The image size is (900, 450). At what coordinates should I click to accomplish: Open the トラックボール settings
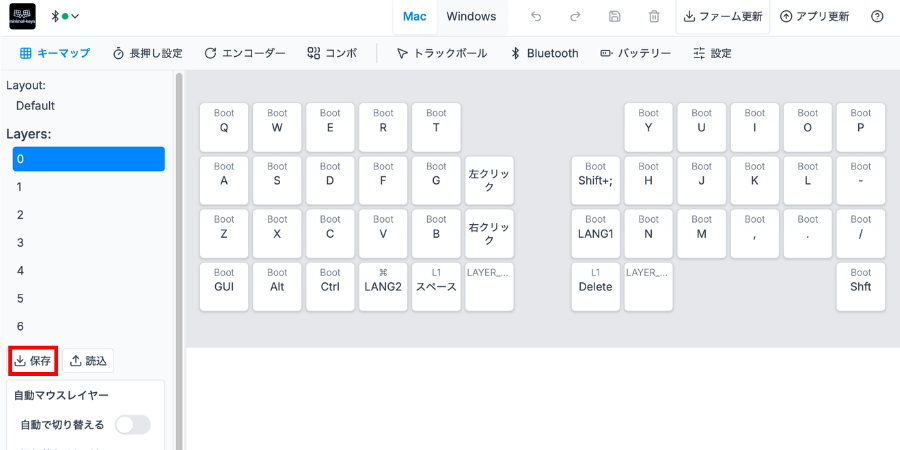(x=442, y=53)
